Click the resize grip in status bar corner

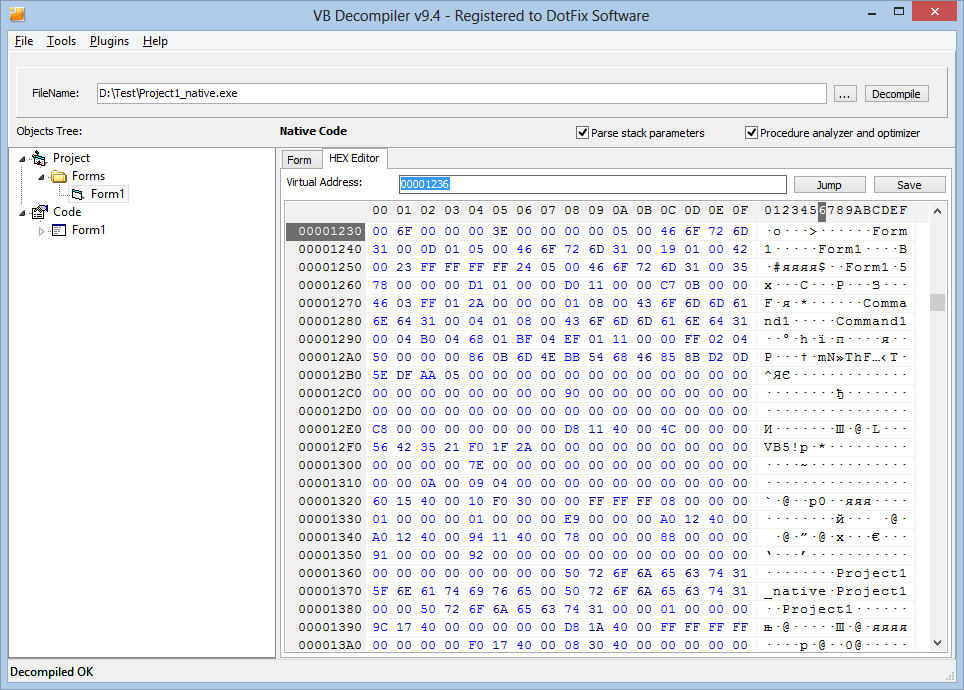coord(950,676)
